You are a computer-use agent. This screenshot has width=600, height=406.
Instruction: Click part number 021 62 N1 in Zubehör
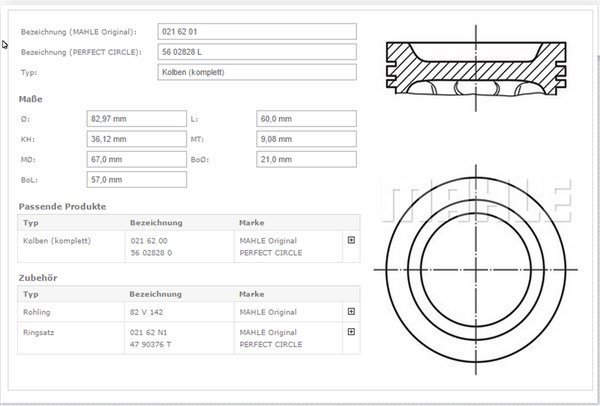point(148,332)
